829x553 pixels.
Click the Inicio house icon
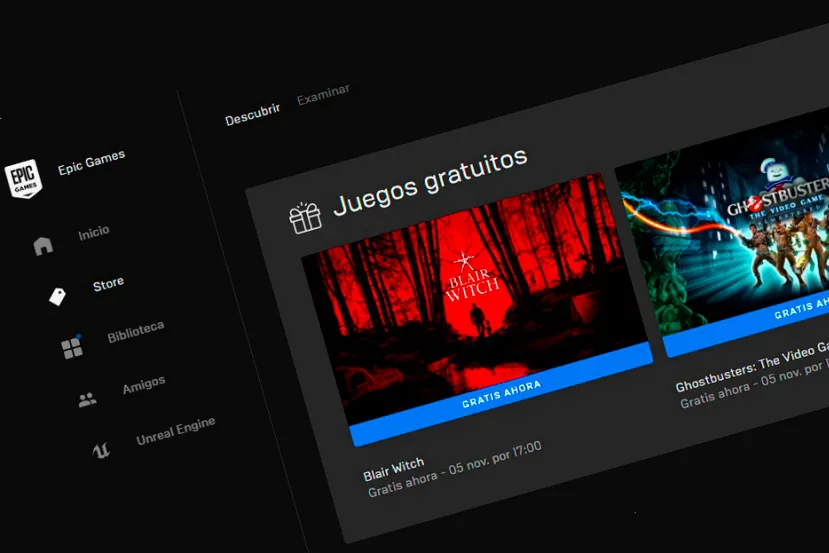[x=43, y=246]
